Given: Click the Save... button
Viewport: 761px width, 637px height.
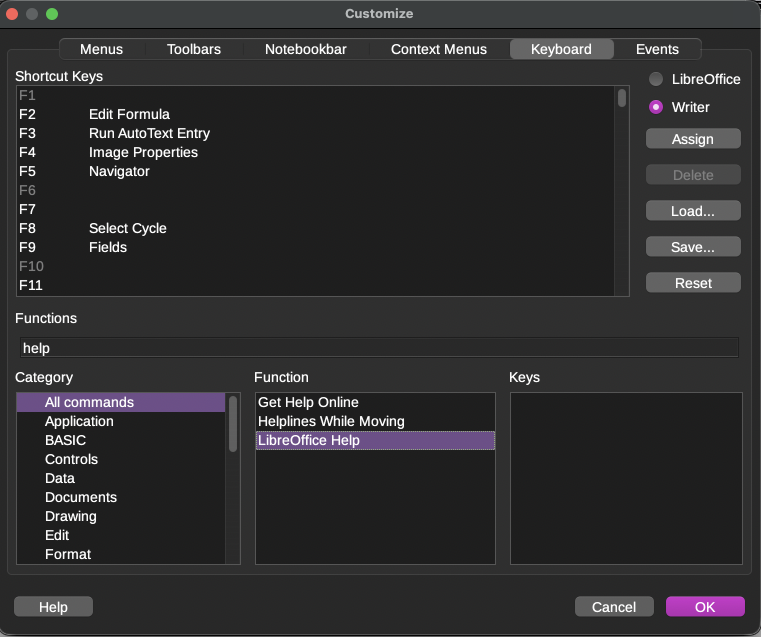Looking at the screenshot, I should point(693,247).
